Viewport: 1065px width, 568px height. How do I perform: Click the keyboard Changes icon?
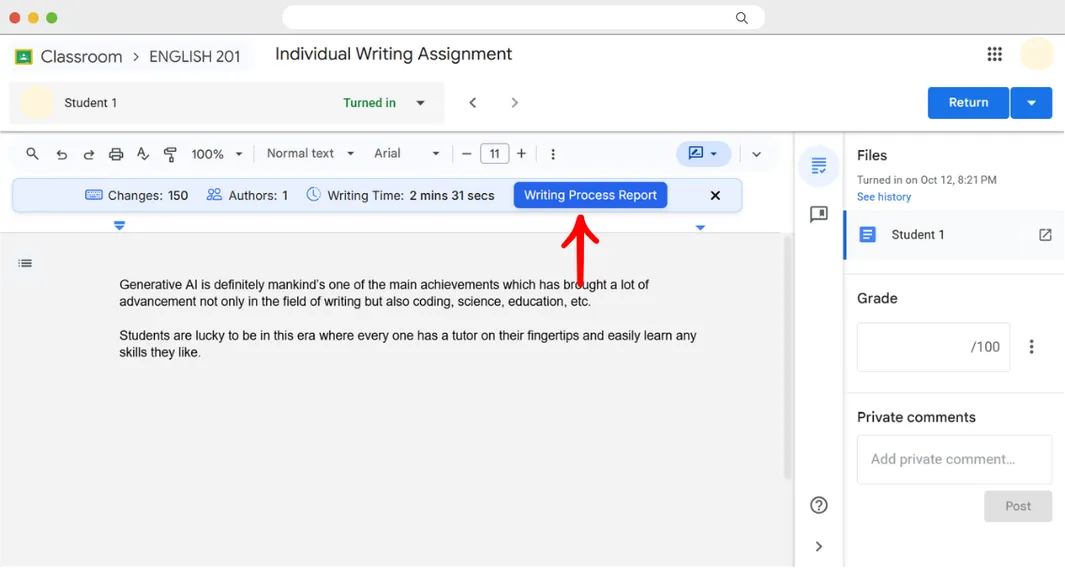click(x=94, y=195)
